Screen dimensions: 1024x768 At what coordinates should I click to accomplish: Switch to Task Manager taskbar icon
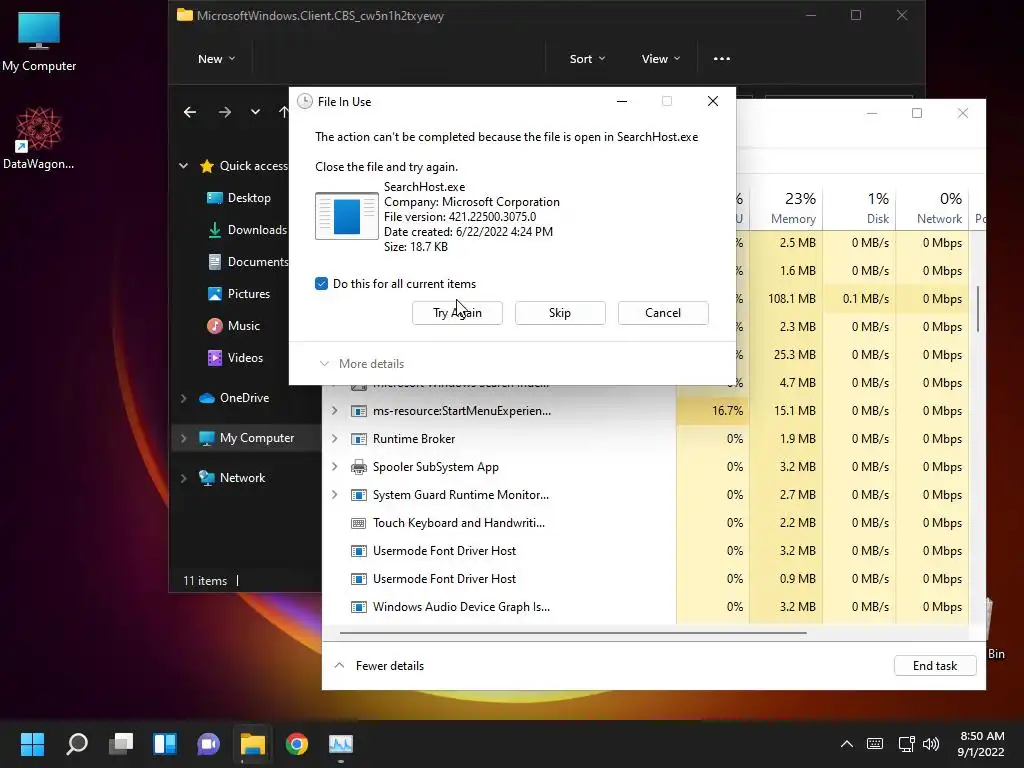(340, 744)
